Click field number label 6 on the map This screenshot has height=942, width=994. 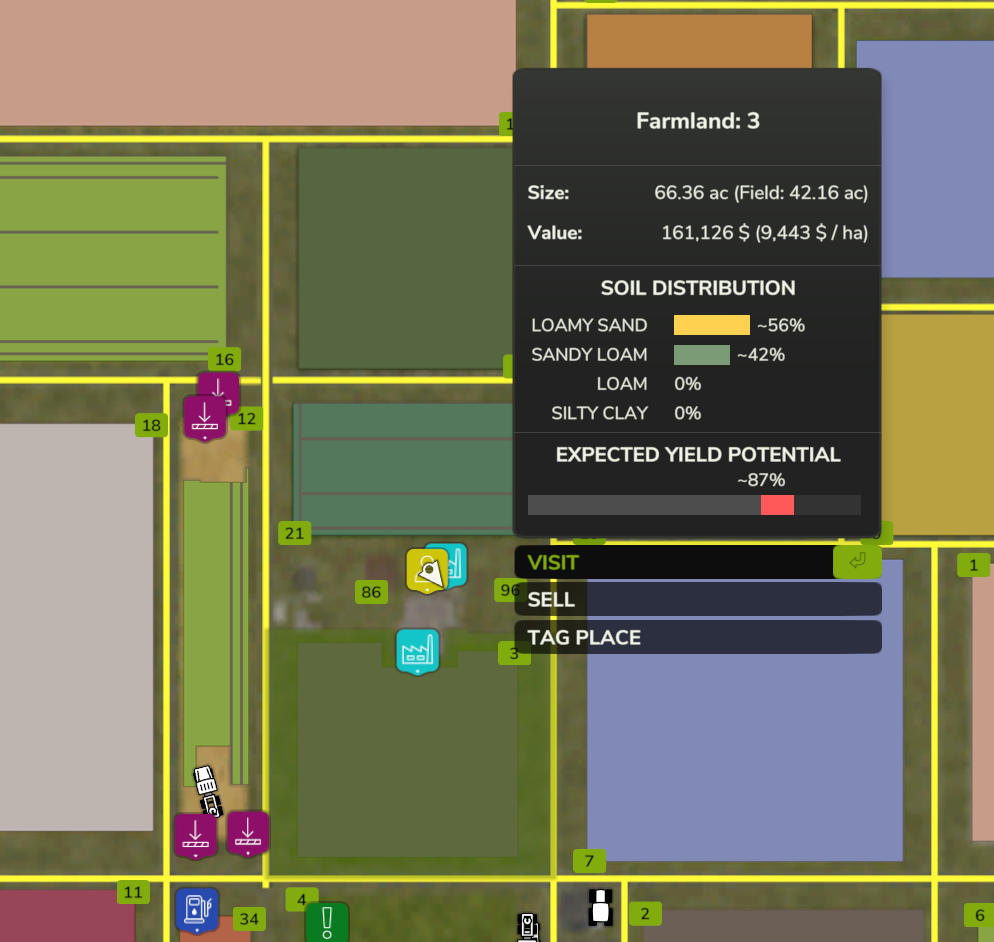(979, 915)
